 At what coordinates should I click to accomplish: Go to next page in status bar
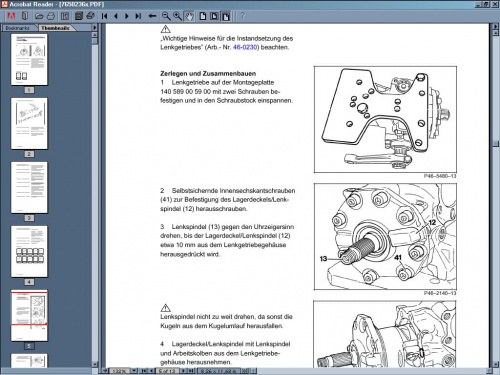tap(184, 371)
